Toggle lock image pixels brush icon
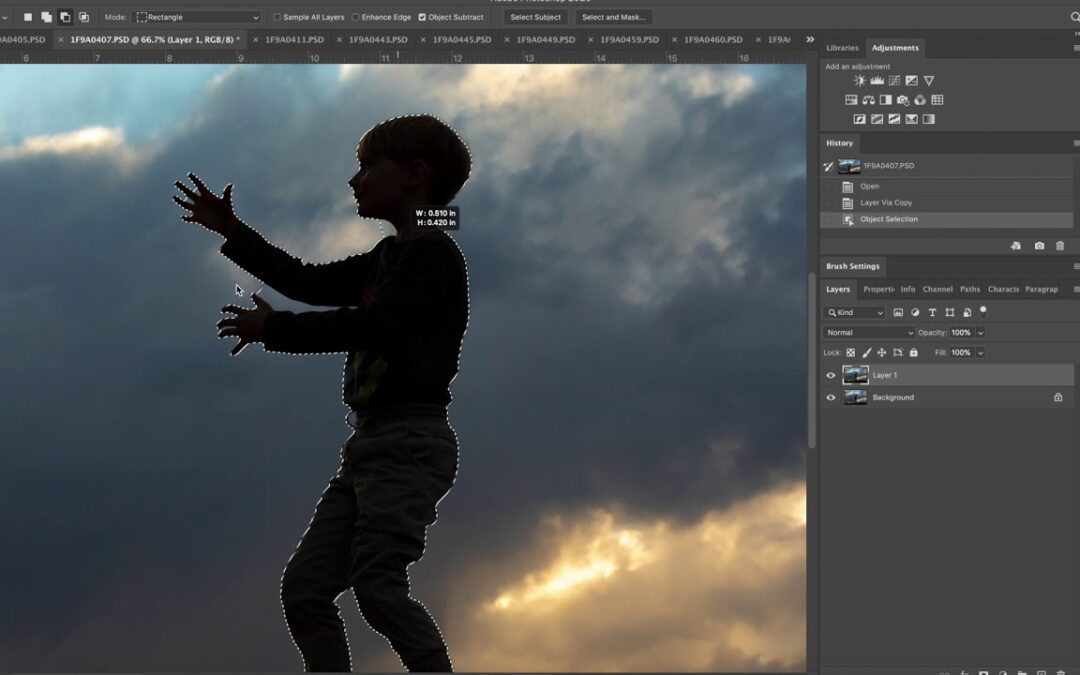1080x675 pixels. coord(866,353)
